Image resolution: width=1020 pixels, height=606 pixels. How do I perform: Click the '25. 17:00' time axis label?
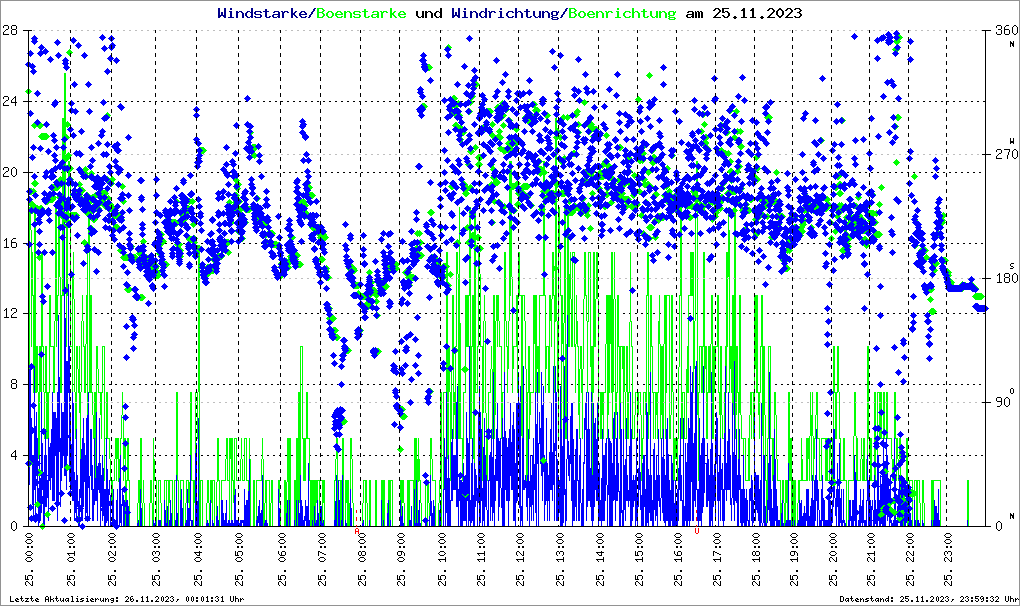point(717,559)
